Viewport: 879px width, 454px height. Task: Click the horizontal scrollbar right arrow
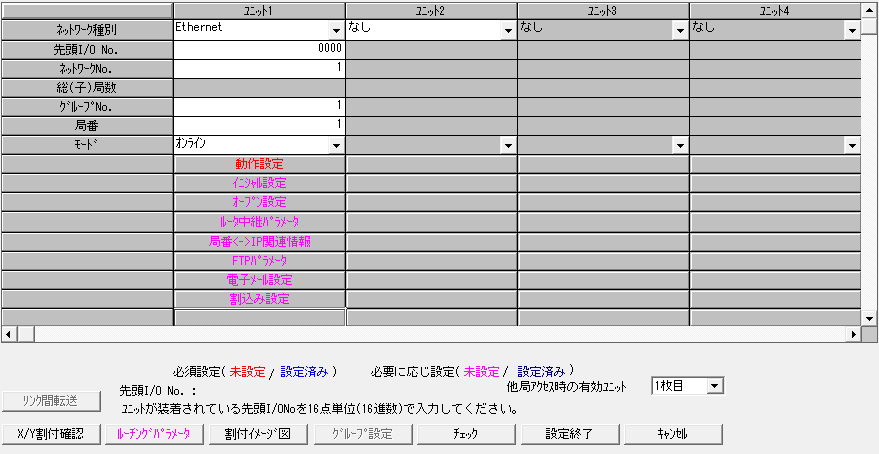tap(854, 334)
